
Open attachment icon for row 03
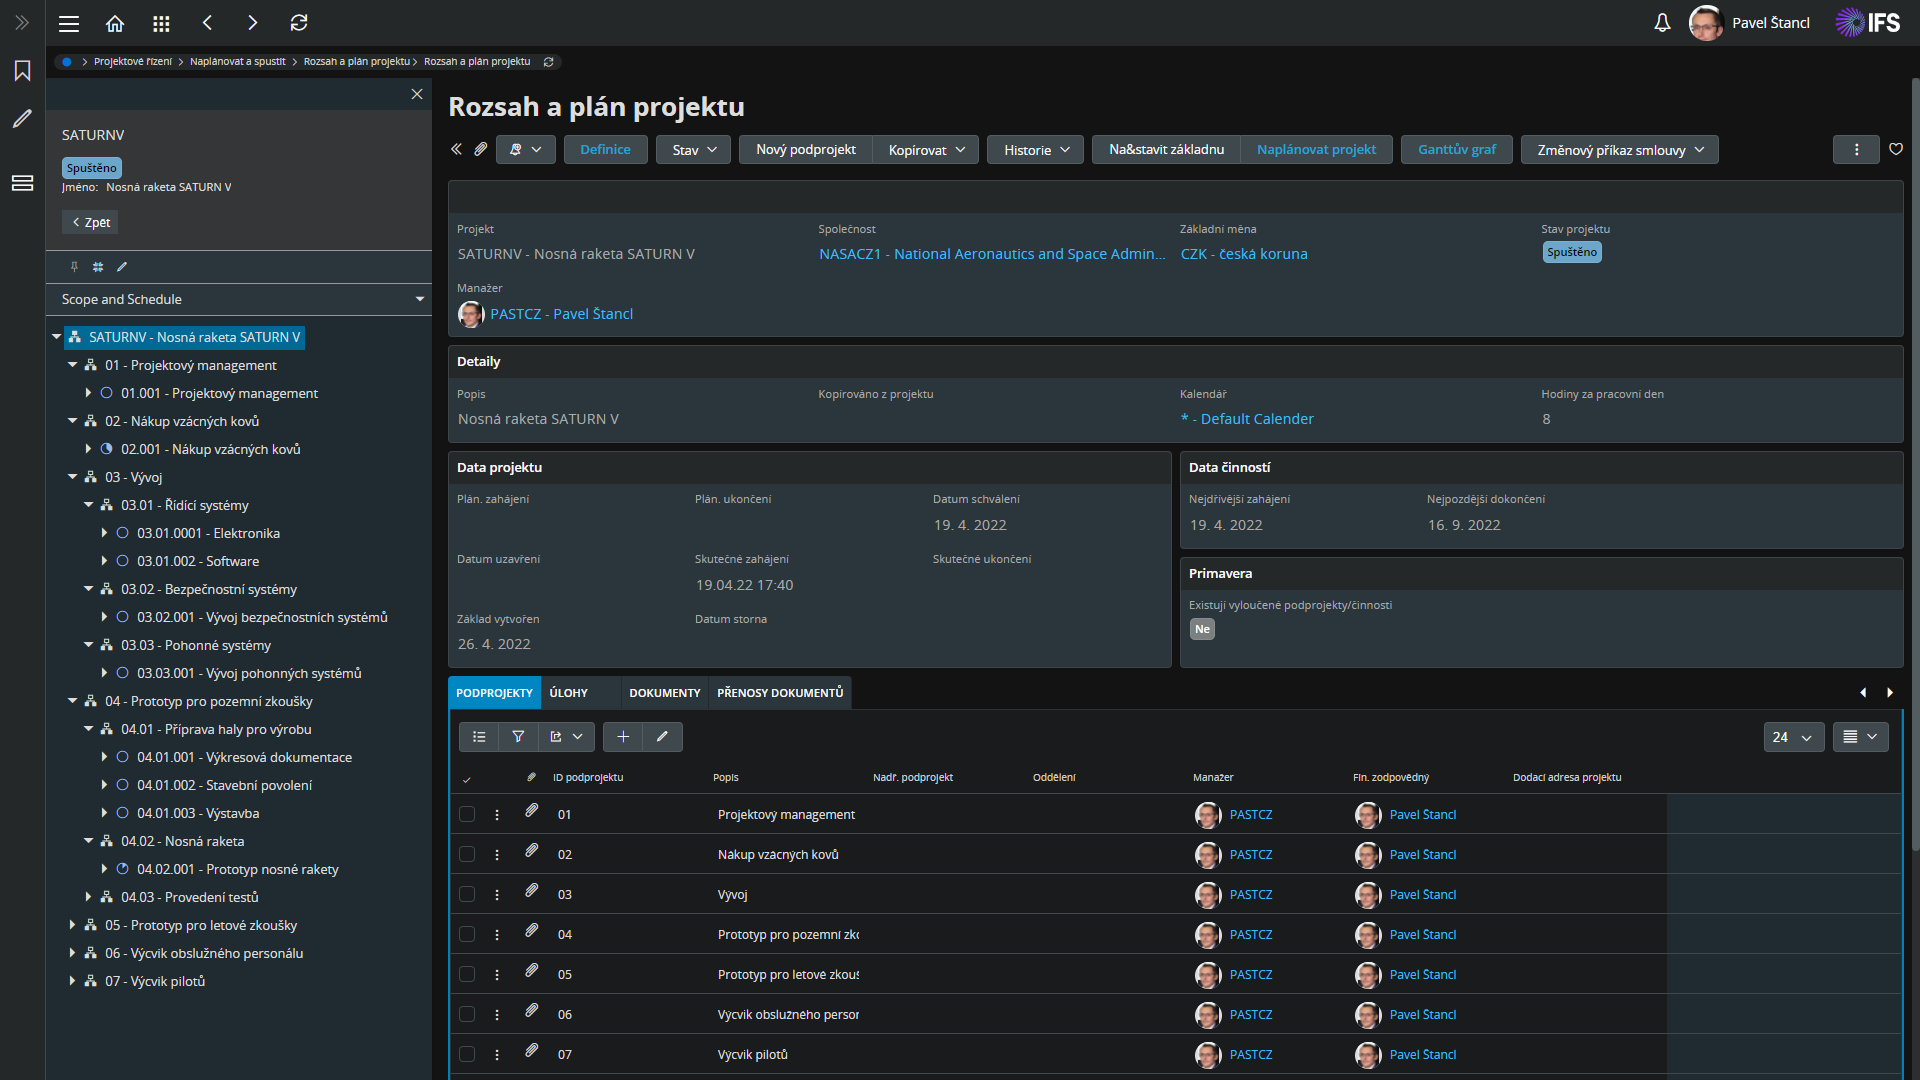pyautogui.click(x=532, y=891)
